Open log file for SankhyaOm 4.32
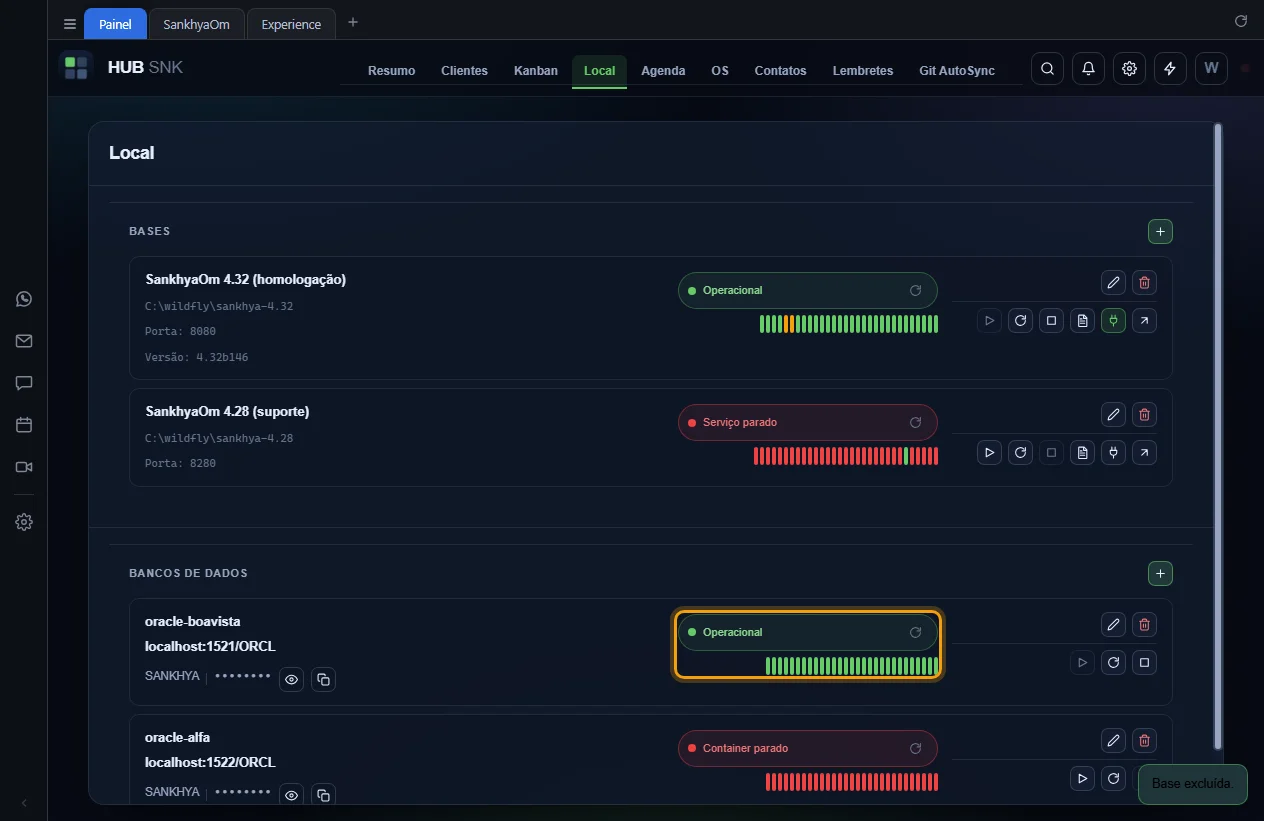1264x821 pixels. [x=1082, y=321]
